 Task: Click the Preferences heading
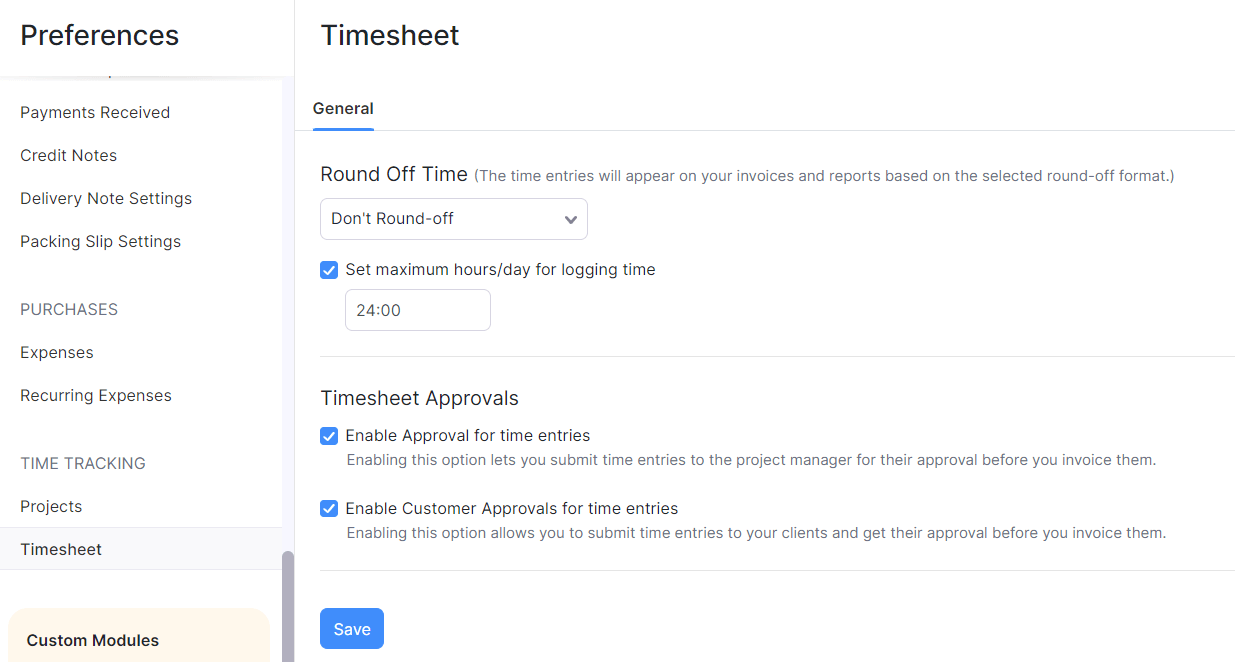coord(99,35)
